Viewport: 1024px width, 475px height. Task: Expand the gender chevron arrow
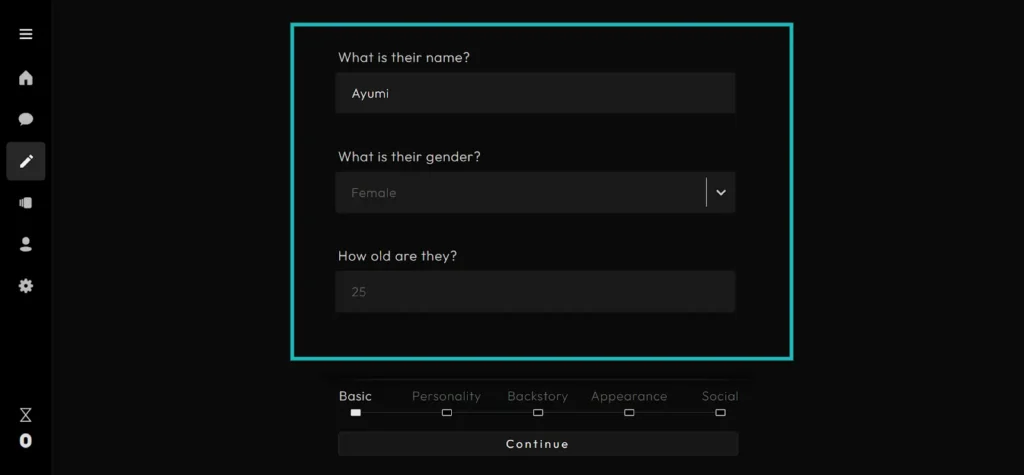720,193
